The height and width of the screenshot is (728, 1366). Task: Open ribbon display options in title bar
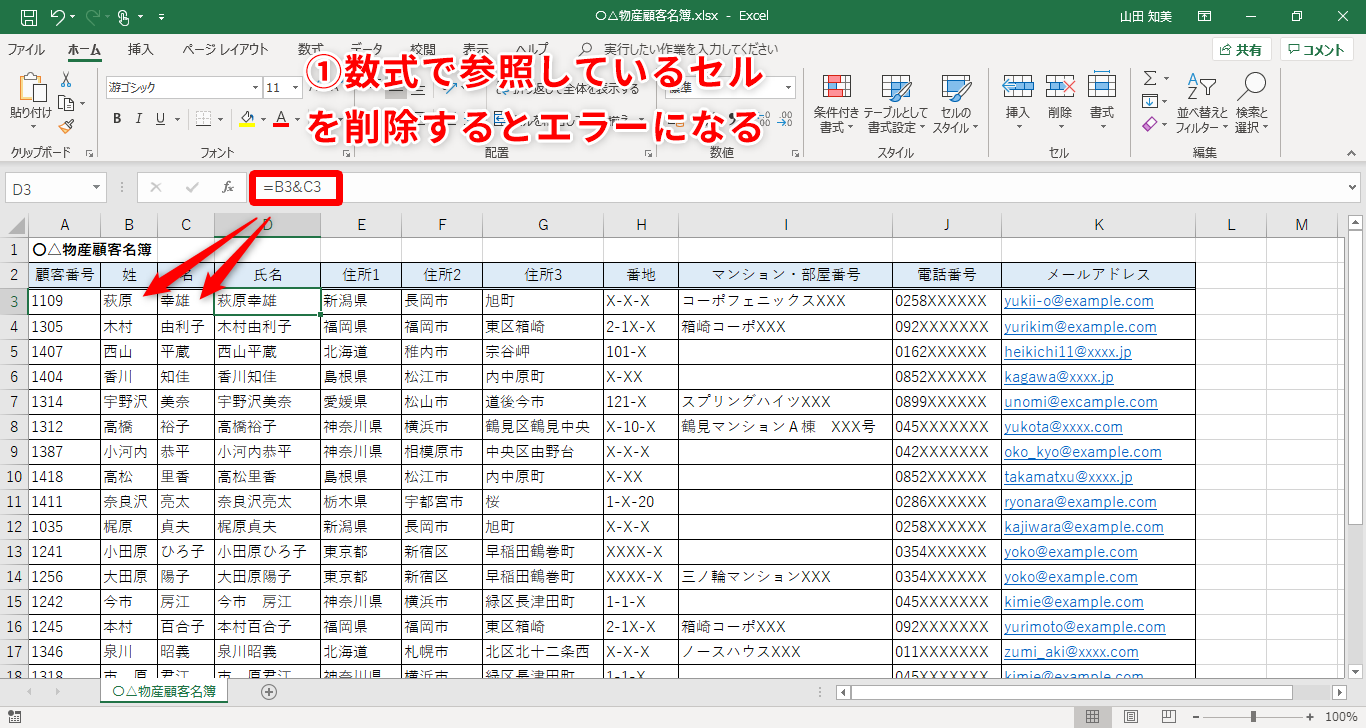(1205, 17)
